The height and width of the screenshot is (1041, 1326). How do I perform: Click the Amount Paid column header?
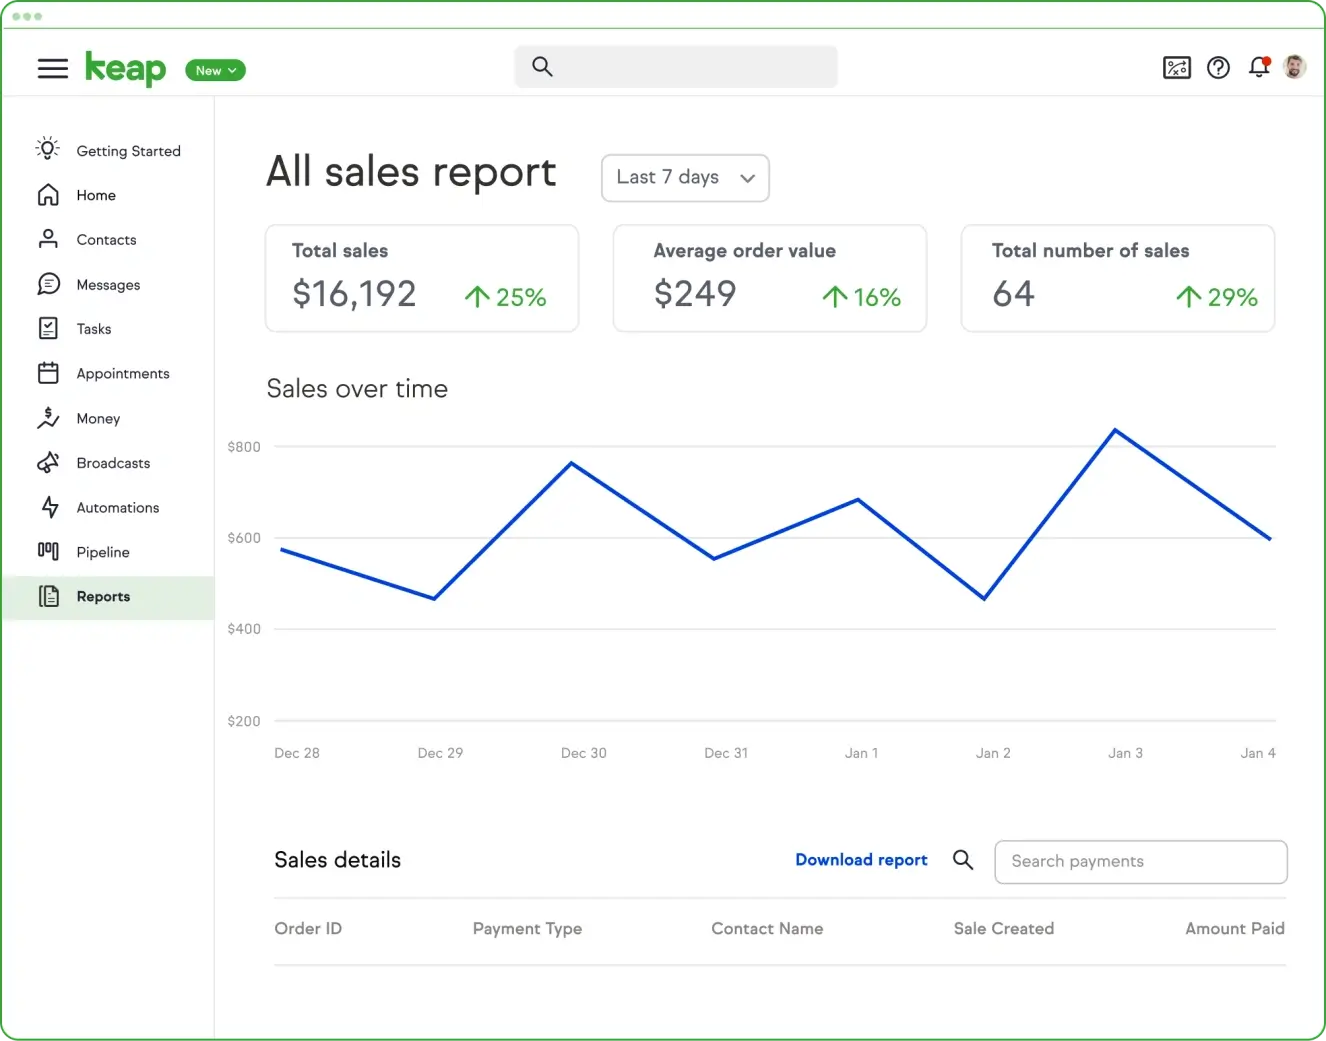click(1234, 929)
